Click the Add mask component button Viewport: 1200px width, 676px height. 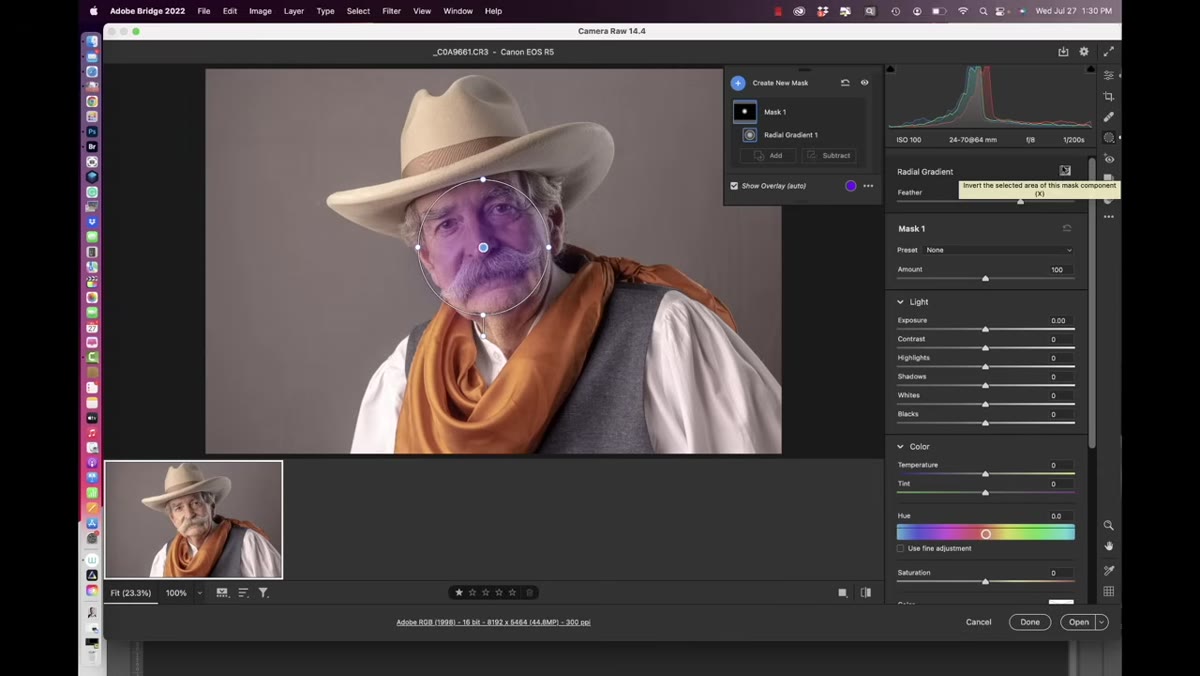point(768,155)
